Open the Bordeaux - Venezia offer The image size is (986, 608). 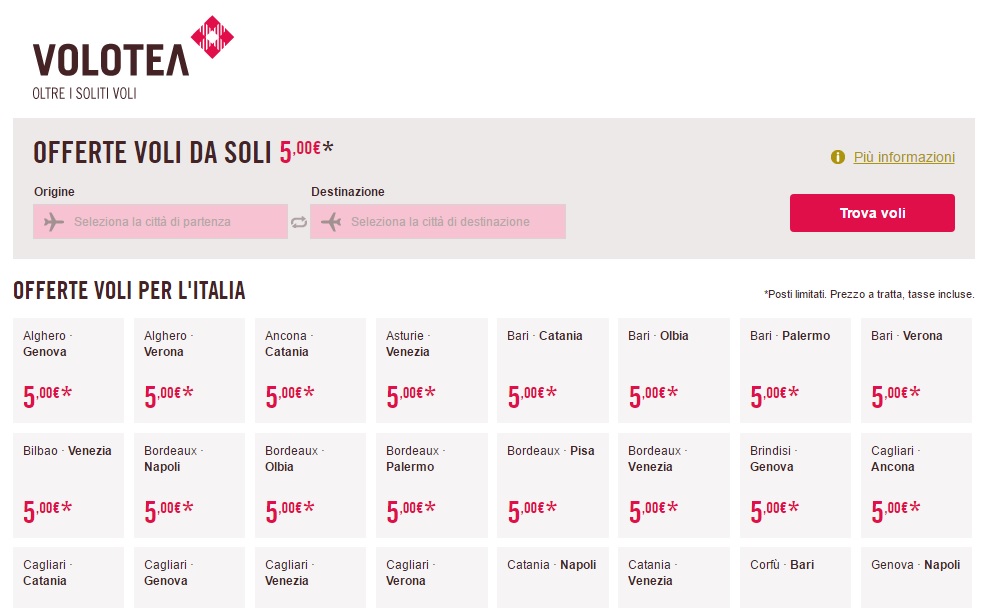click(x=673, y=485)
